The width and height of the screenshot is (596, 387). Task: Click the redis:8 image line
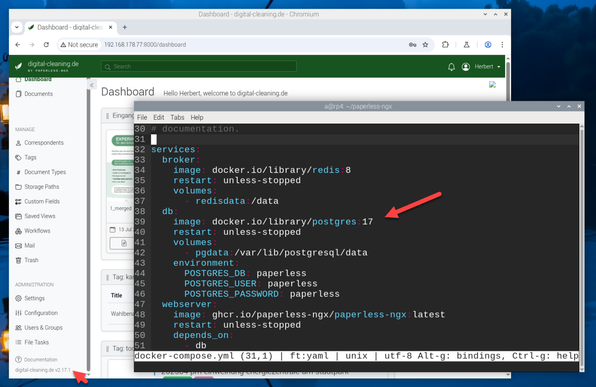tap(262, 170)
